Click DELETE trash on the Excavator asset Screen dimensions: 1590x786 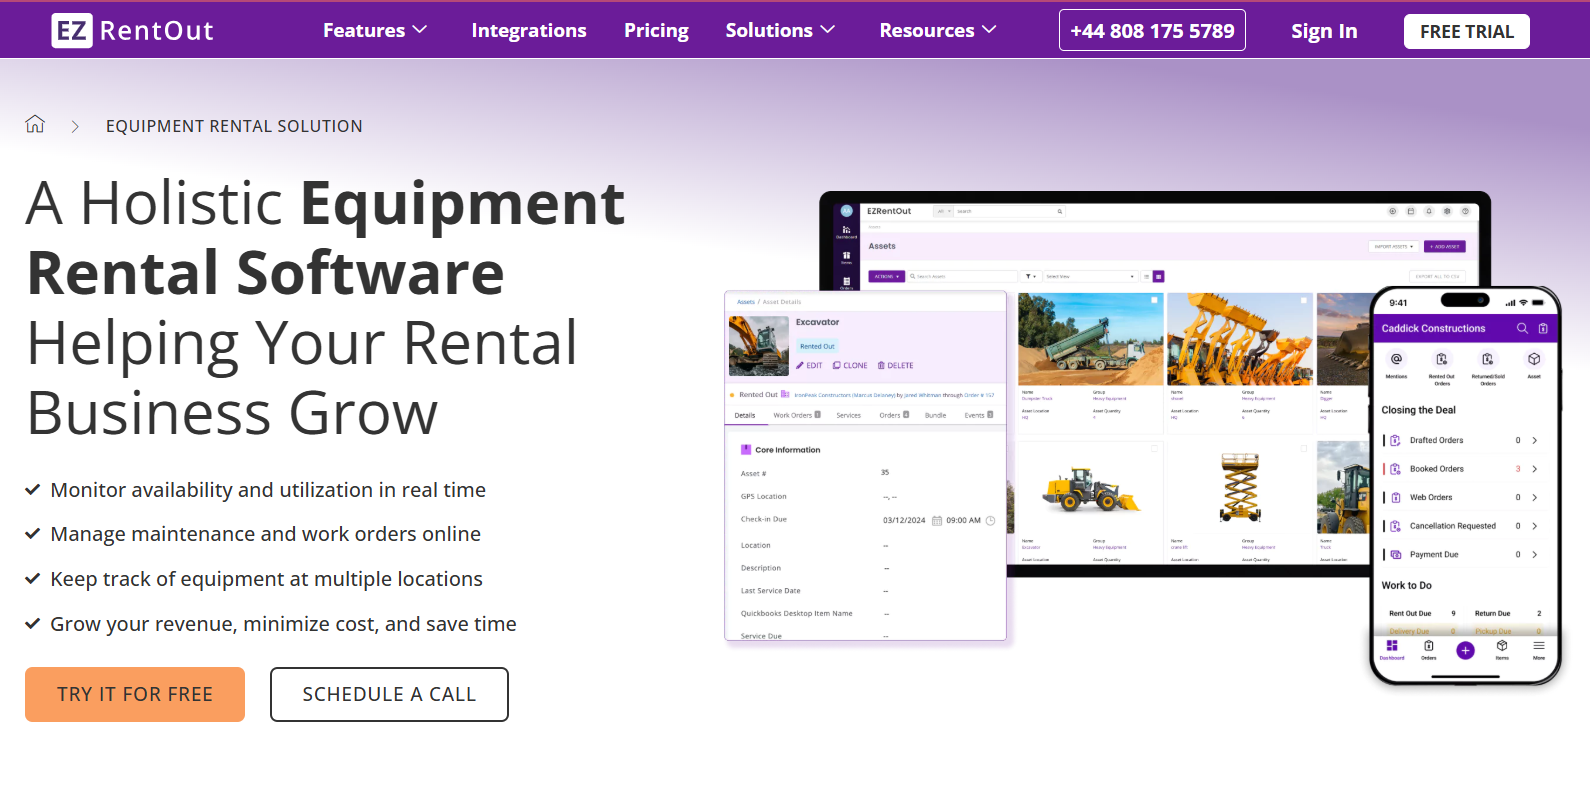point(895,366)
